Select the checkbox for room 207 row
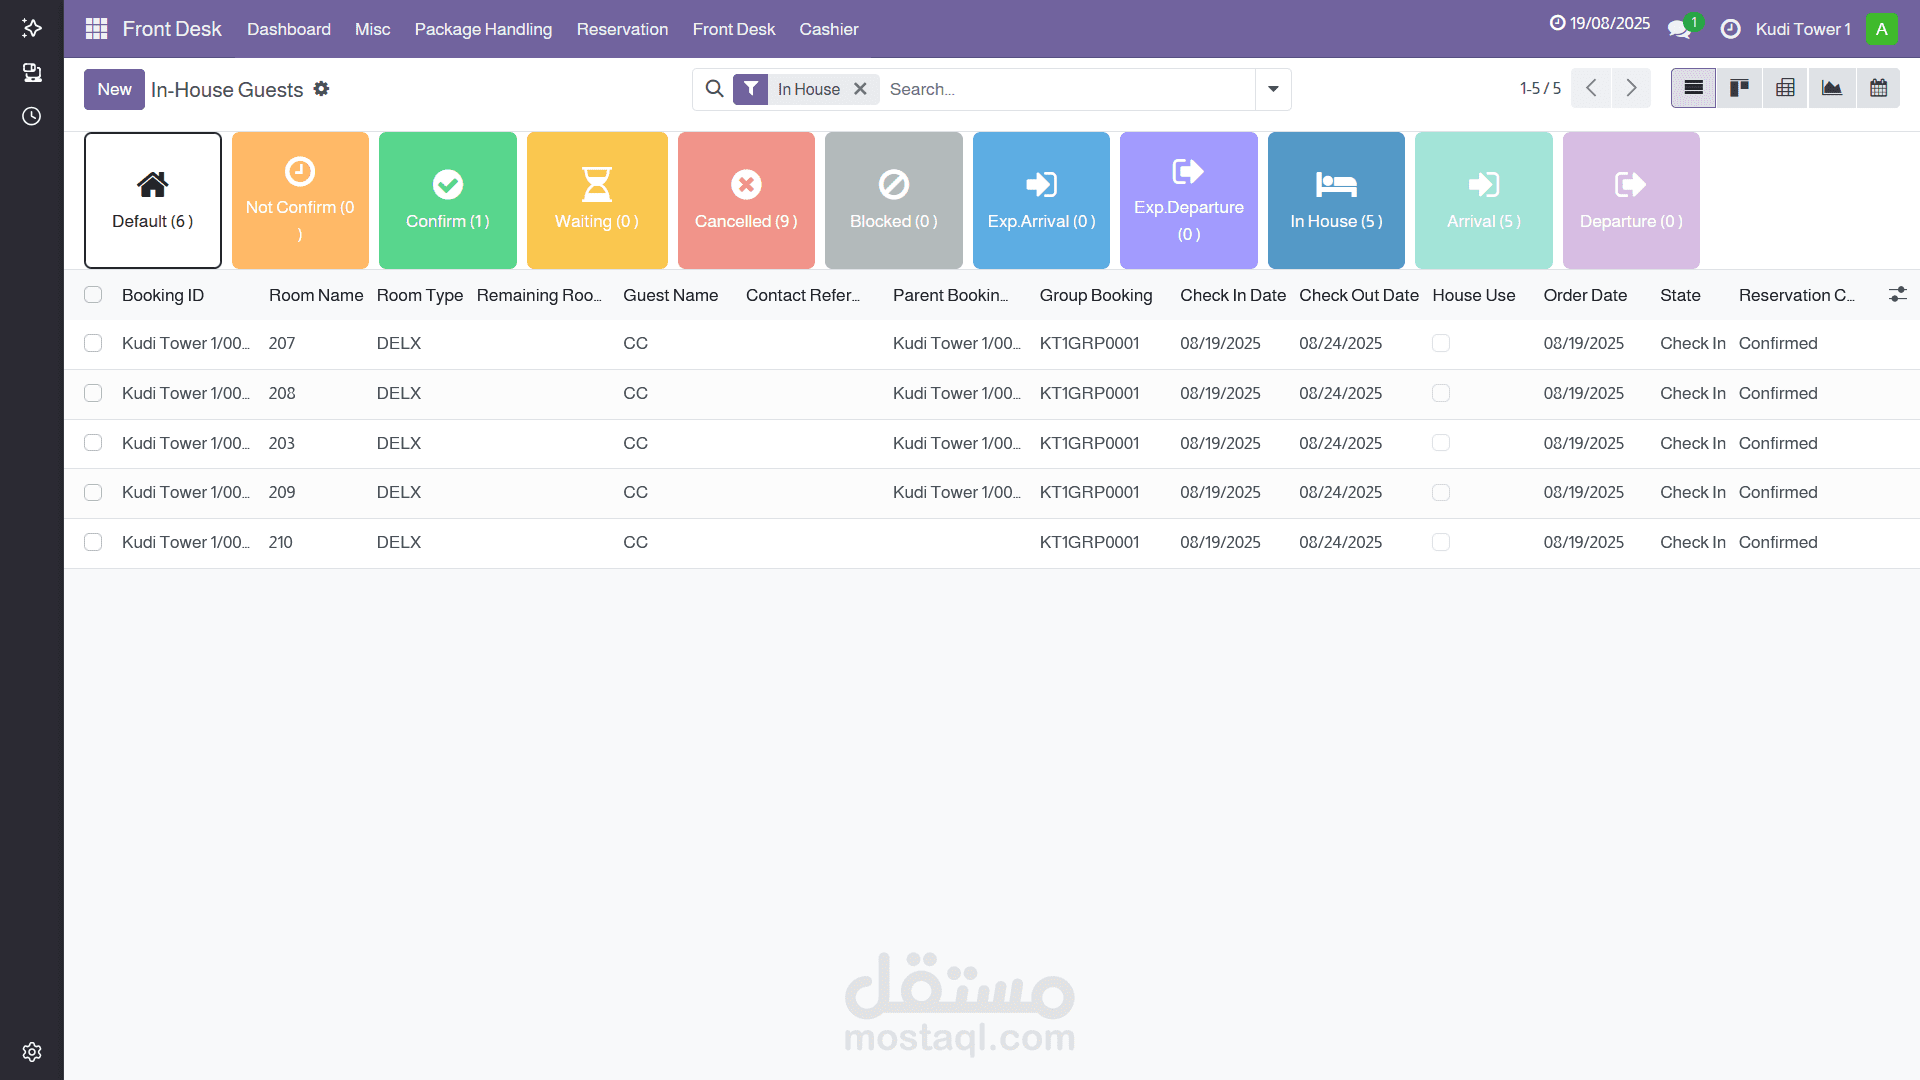This screenshot has width=1920, height=1080. point(93,343)
